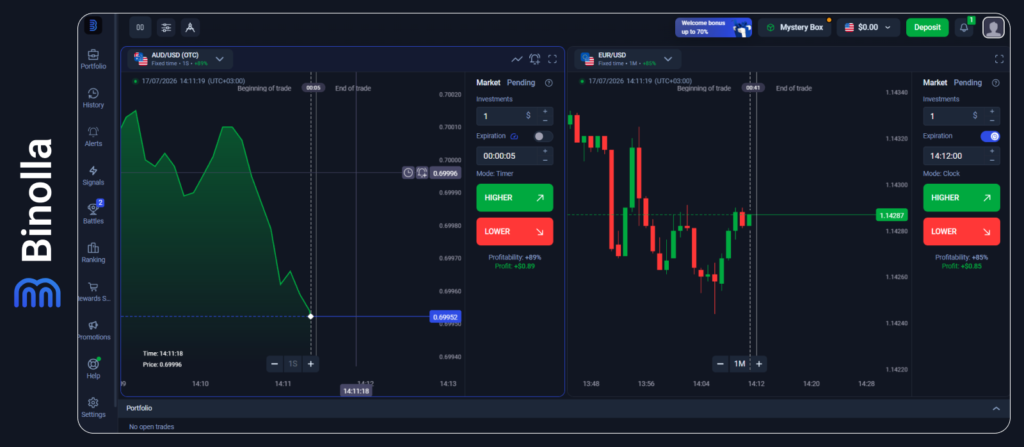
Task: Open Ranking in the sidebar
Action: (93, 252)
